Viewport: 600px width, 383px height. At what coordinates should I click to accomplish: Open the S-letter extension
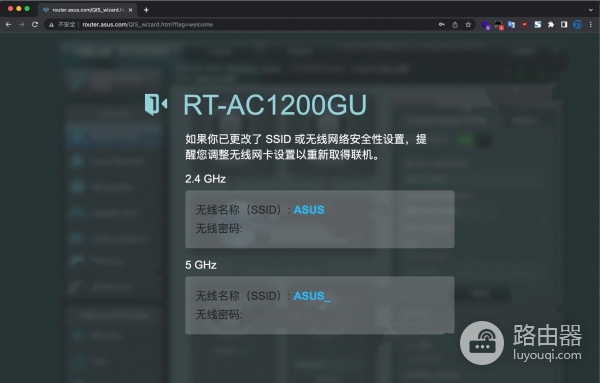click(x=538, y=24)
